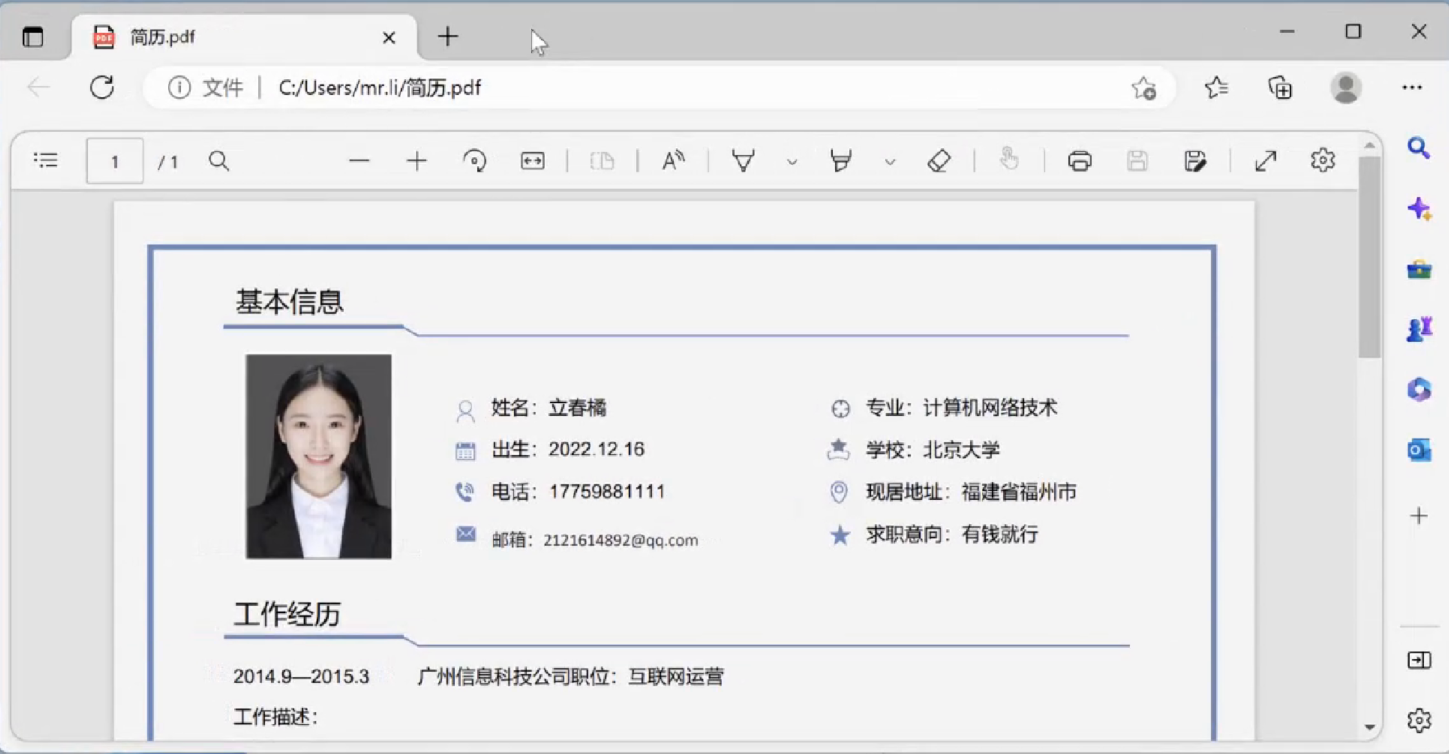Zoom out the PDF page
The width and height of the screenshot is (1449, 754).
point(359,161)
